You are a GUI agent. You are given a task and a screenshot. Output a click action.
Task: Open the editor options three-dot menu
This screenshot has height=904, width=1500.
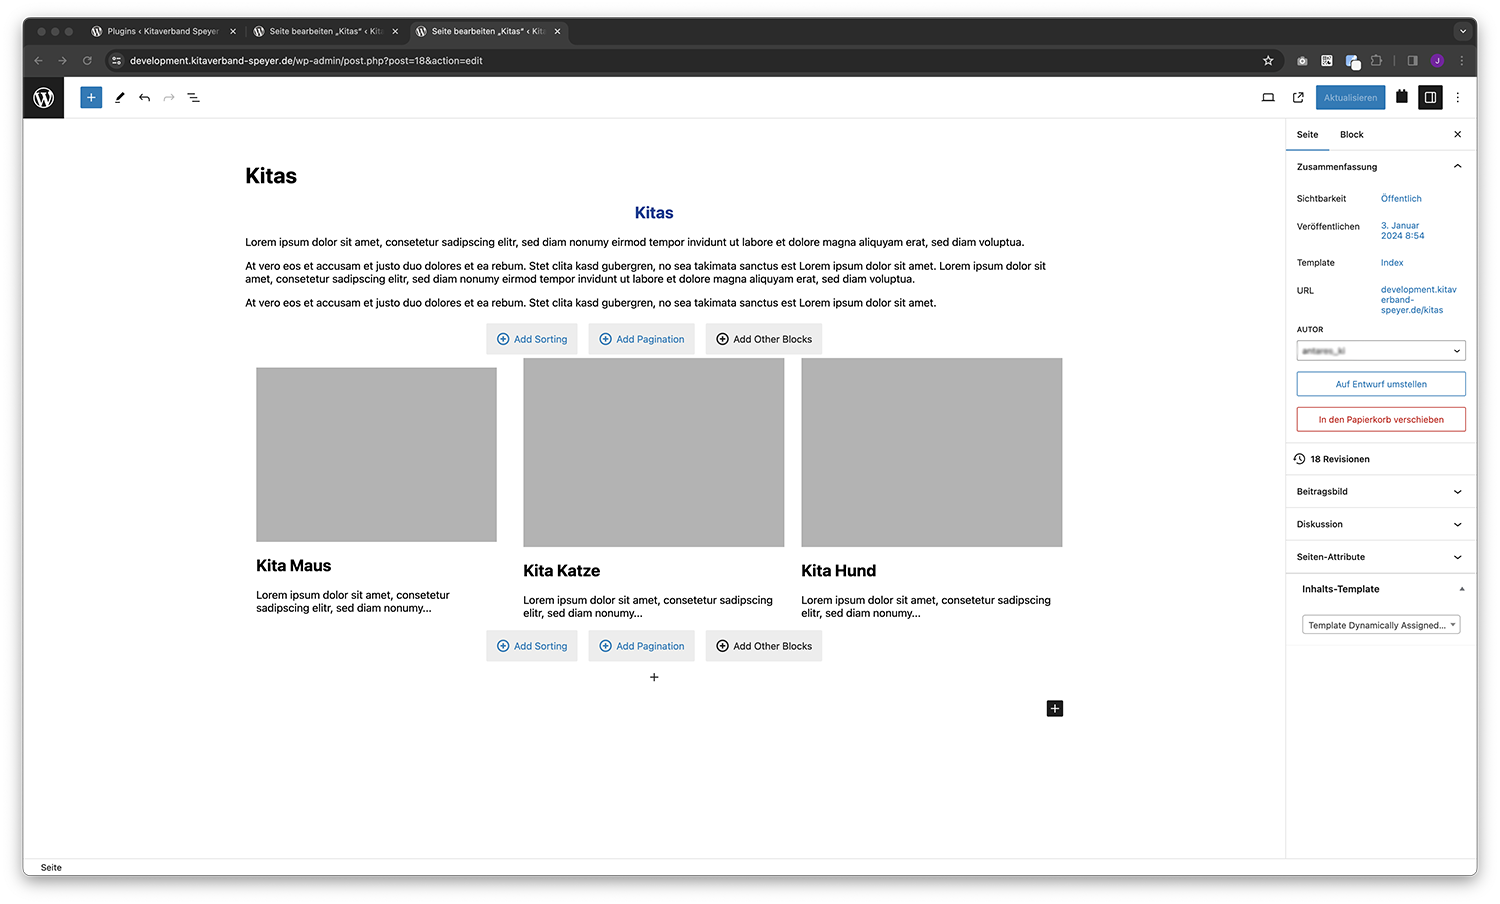point(1458,98)
